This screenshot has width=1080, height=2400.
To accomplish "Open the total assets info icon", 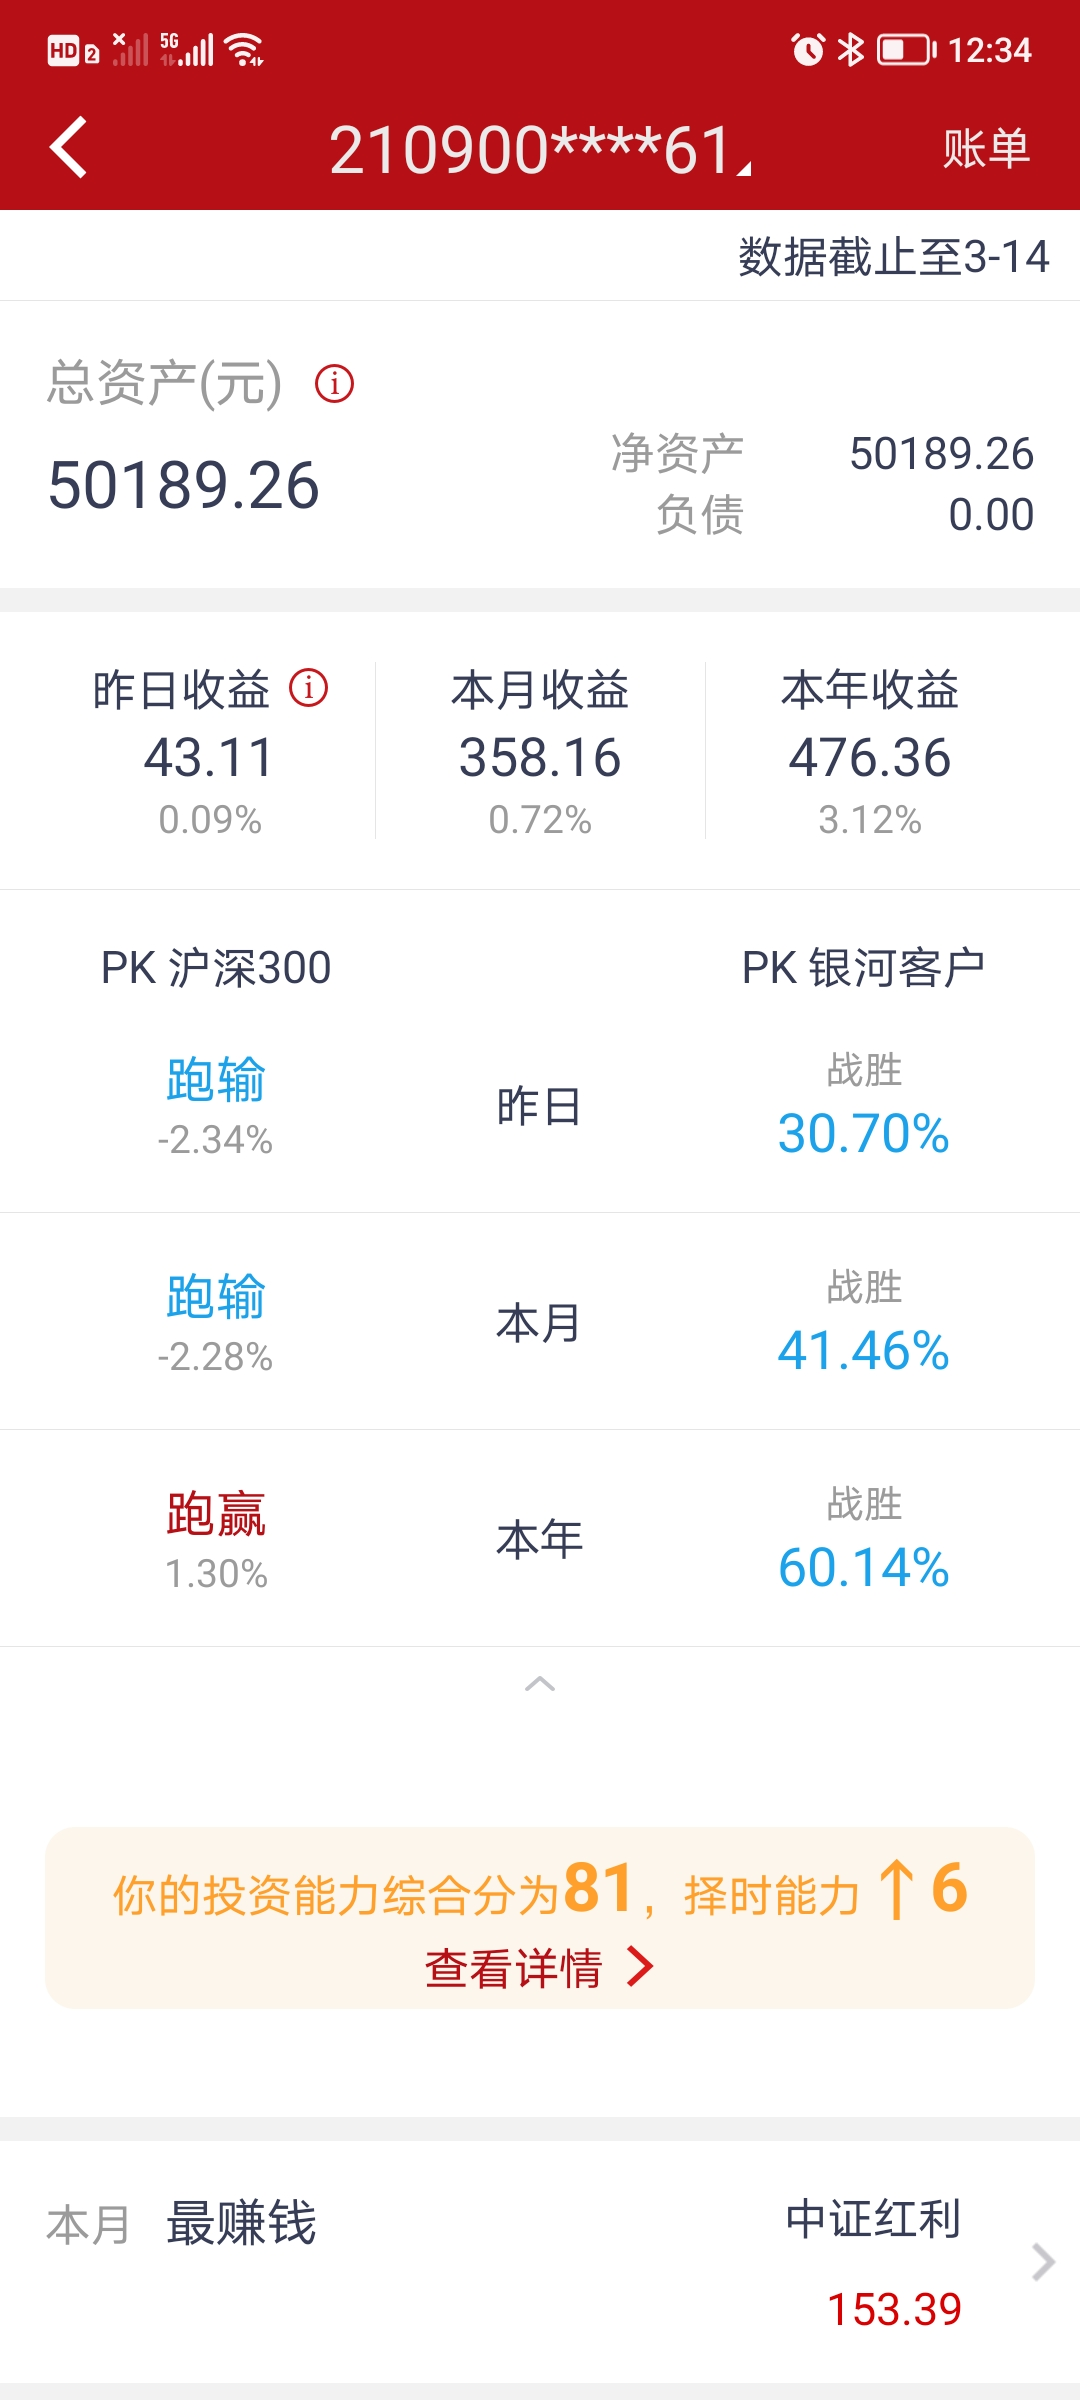I will point(334,383).
